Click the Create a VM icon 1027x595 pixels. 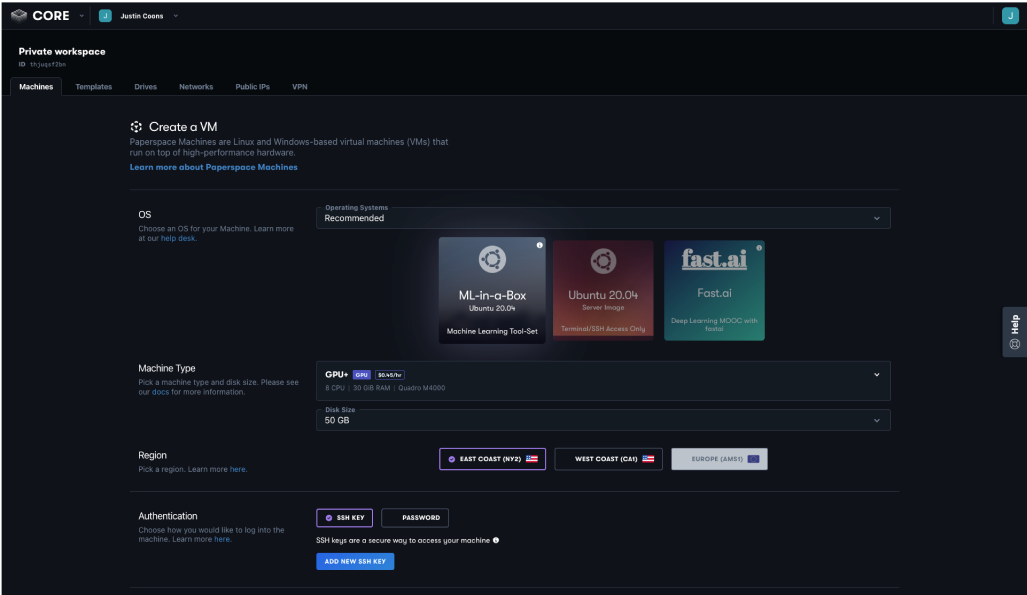(136, 126)
